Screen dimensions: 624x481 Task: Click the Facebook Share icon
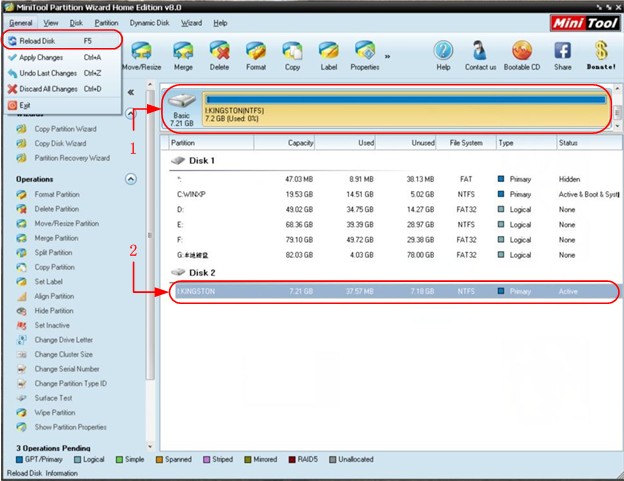pyautogui.click(x=563, y=51)
